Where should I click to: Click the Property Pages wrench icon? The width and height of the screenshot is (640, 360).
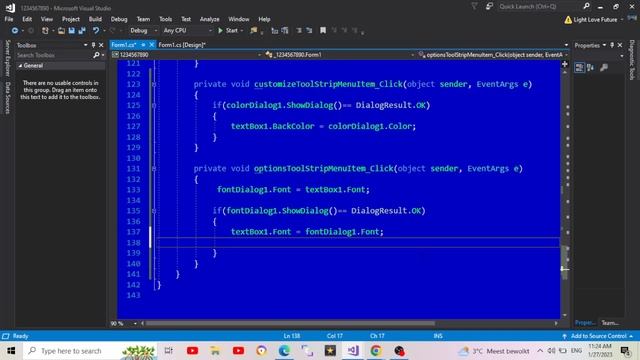(x=604, y=68)
